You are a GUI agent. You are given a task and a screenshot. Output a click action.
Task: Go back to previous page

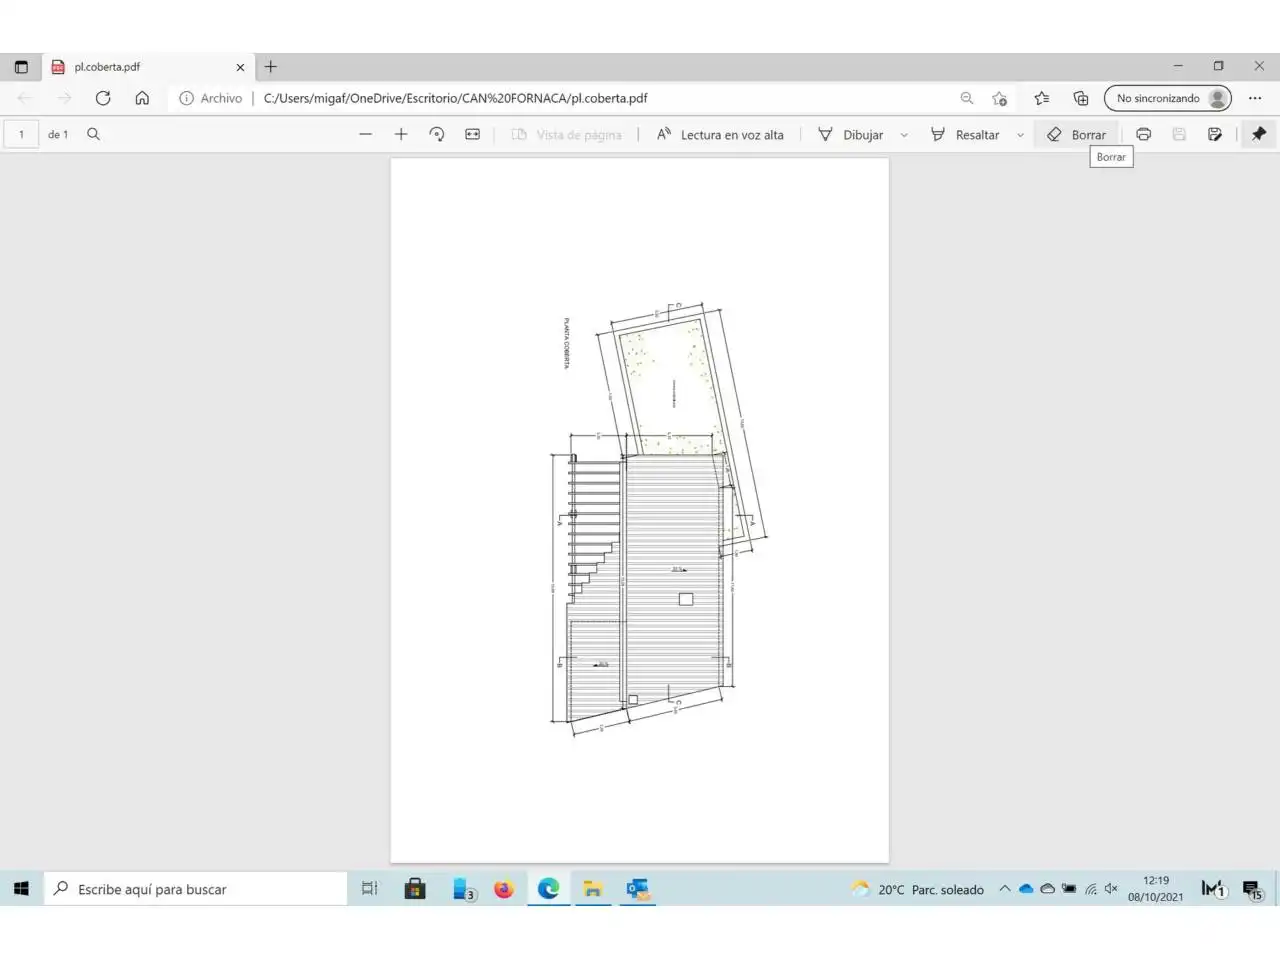point(24,98)
